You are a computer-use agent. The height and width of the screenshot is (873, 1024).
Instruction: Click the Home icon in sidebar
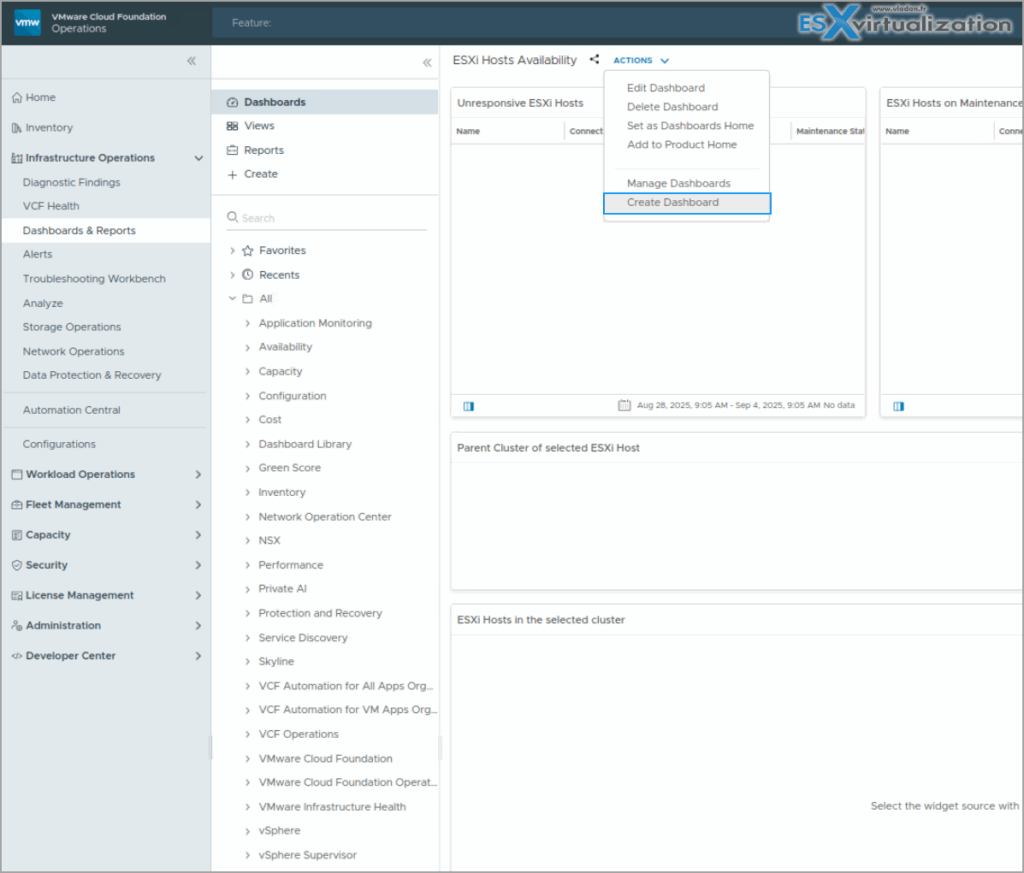17,98
